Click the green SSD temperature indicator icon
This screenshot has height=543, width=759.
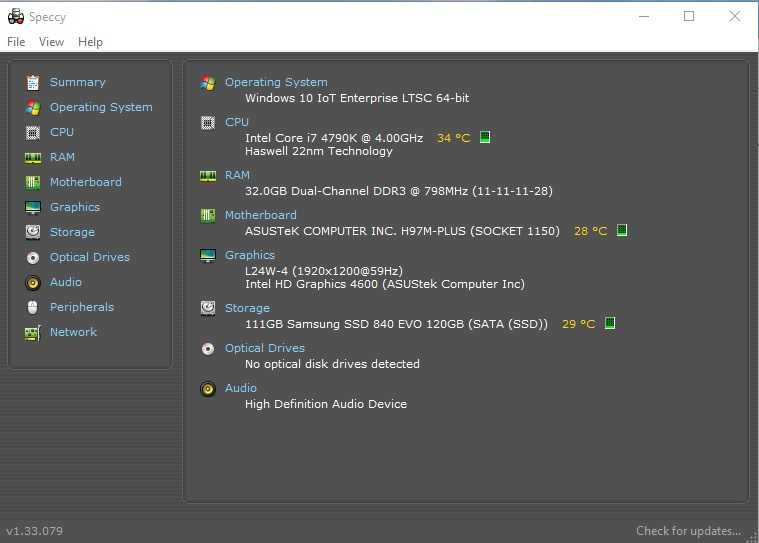pos(610,323)
